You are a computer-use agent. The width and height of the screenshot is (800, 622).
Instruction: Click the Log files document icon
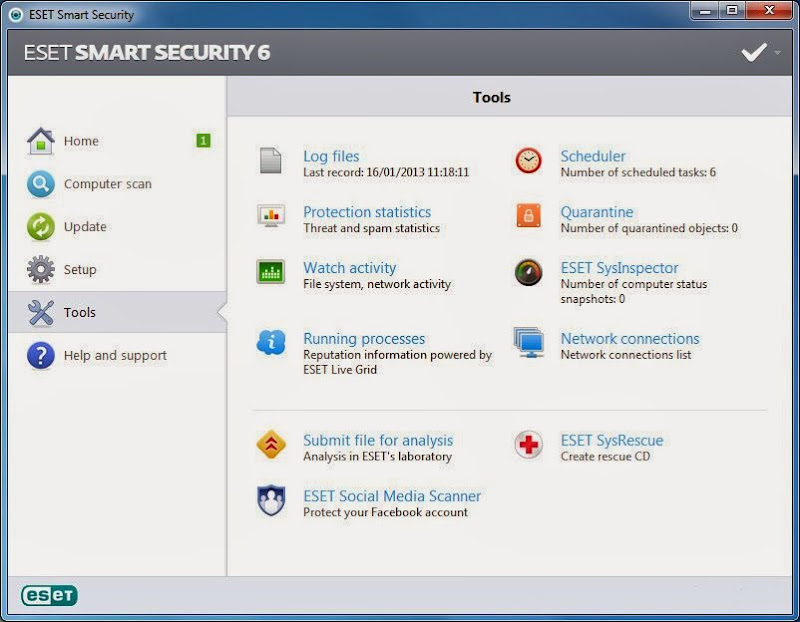[270, 161]
